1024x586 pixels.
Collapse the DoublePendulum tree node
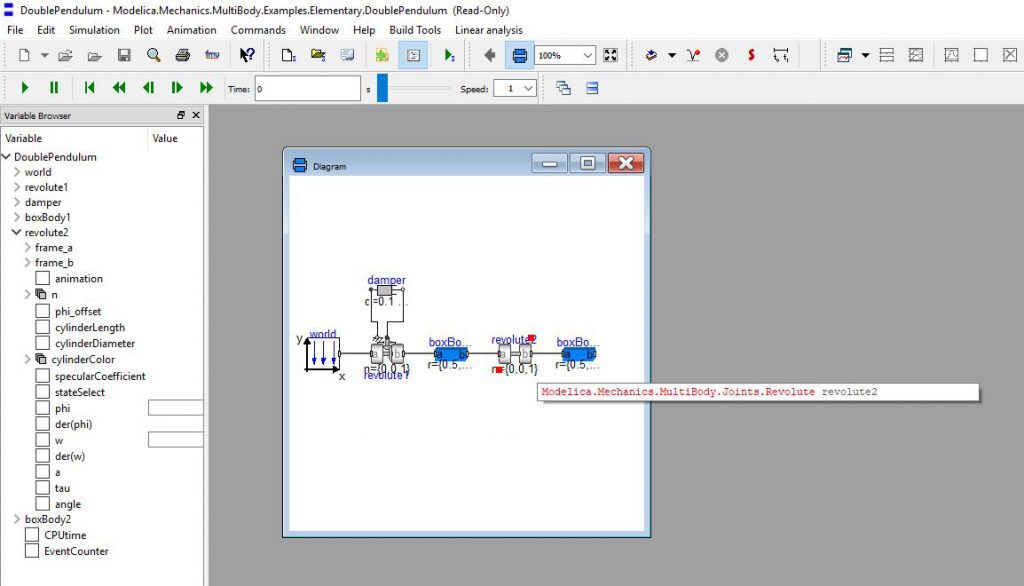coord(7,157)
